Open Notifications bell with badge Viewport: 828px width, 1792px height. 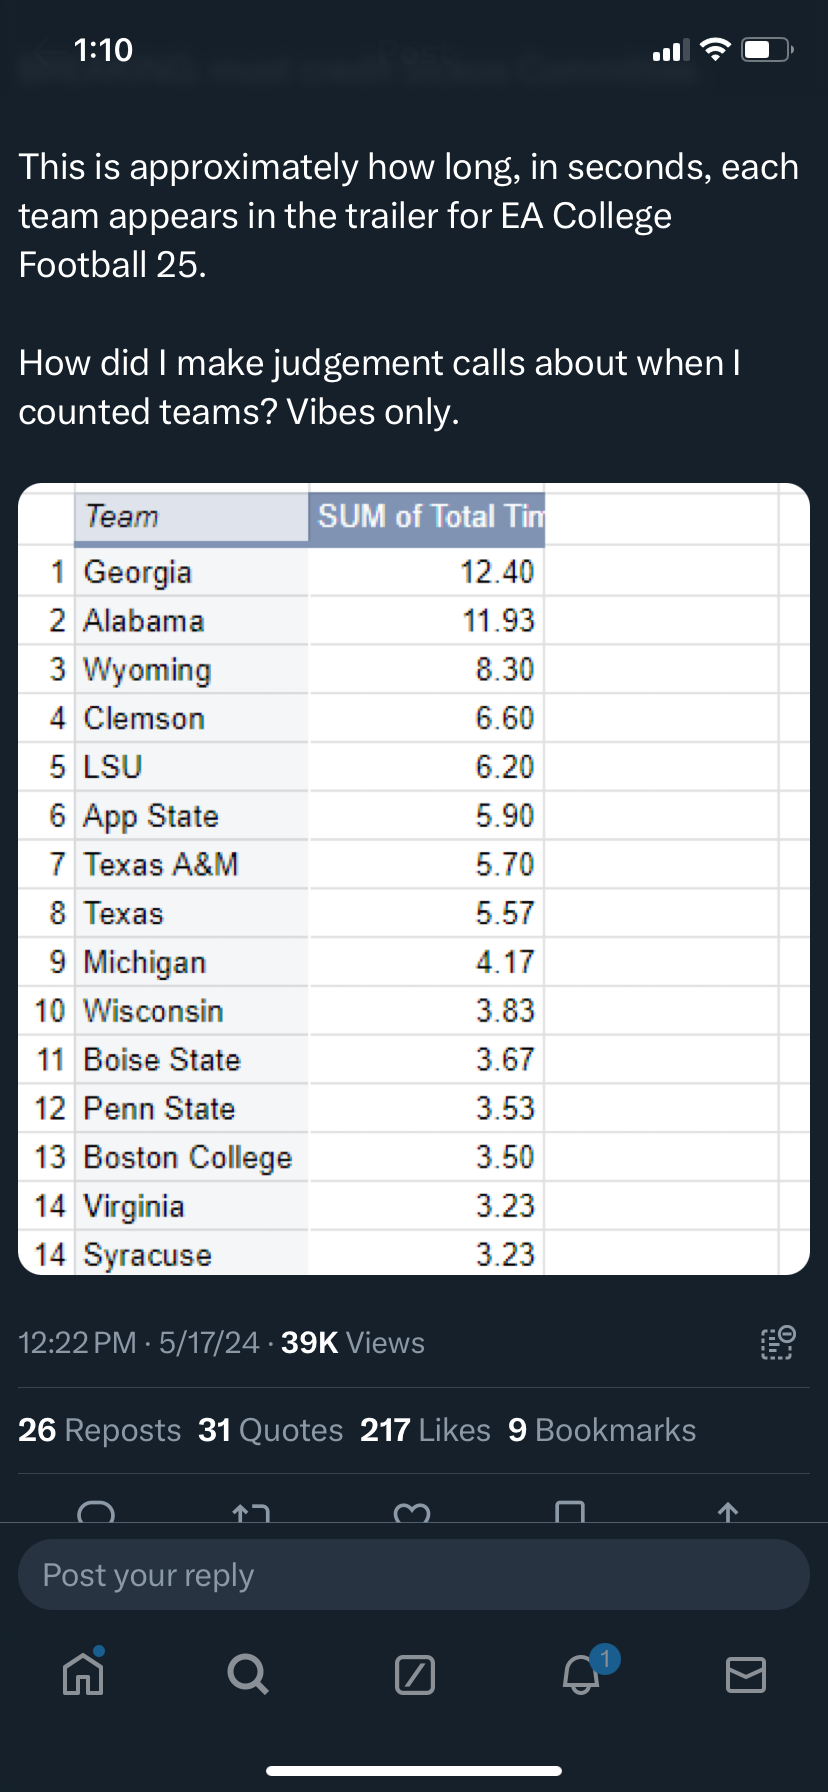click(x=582, y=1673)
